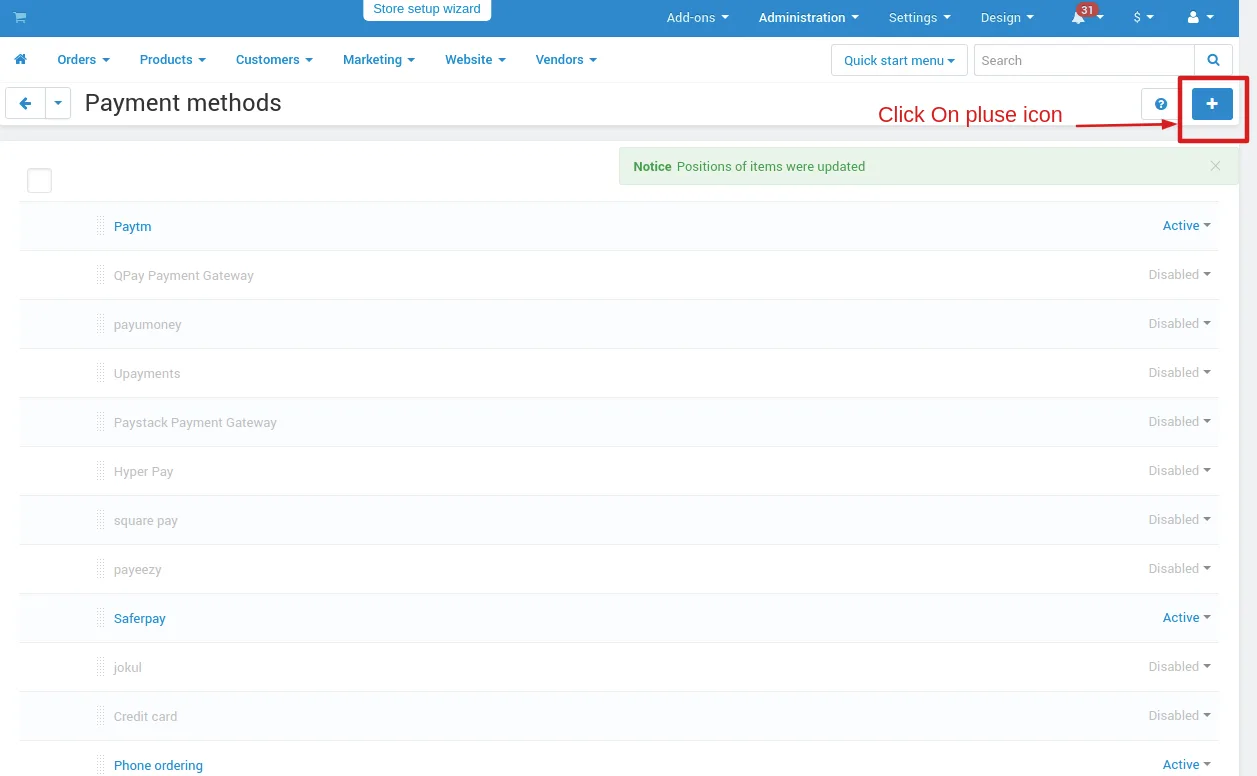Viewport: 1257px width, 776px height.
Task: Open the Saferpay payment method
Action: point(139,619)
